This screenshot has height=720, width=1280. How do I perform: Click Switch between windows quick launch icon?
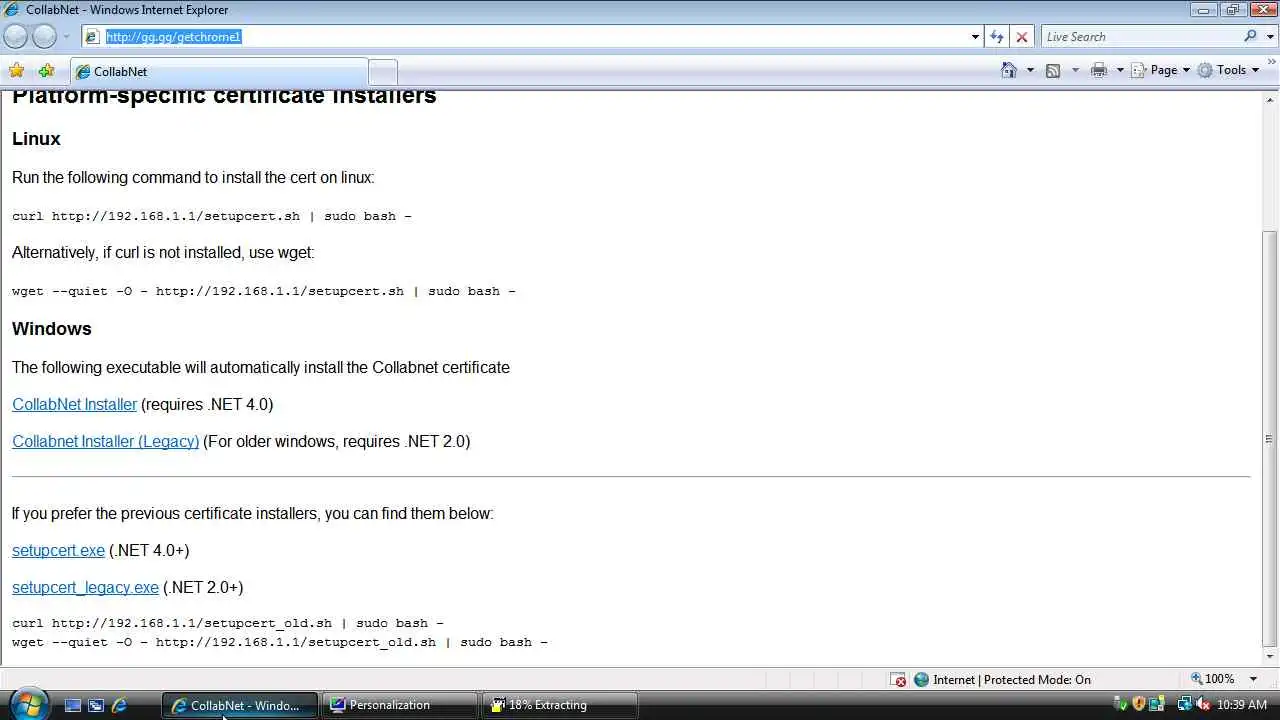[x=96, y=705]
